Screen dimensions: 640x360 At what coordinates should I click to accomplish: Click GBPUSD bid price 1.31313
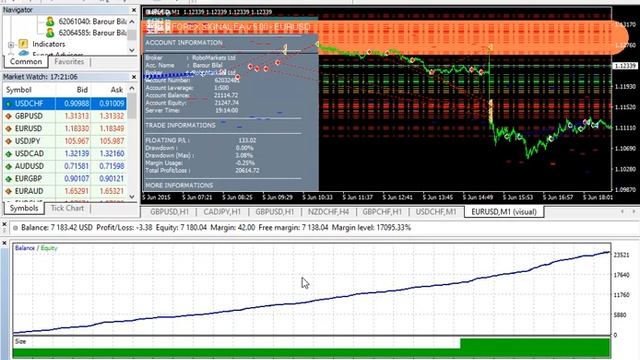point(76,116)
